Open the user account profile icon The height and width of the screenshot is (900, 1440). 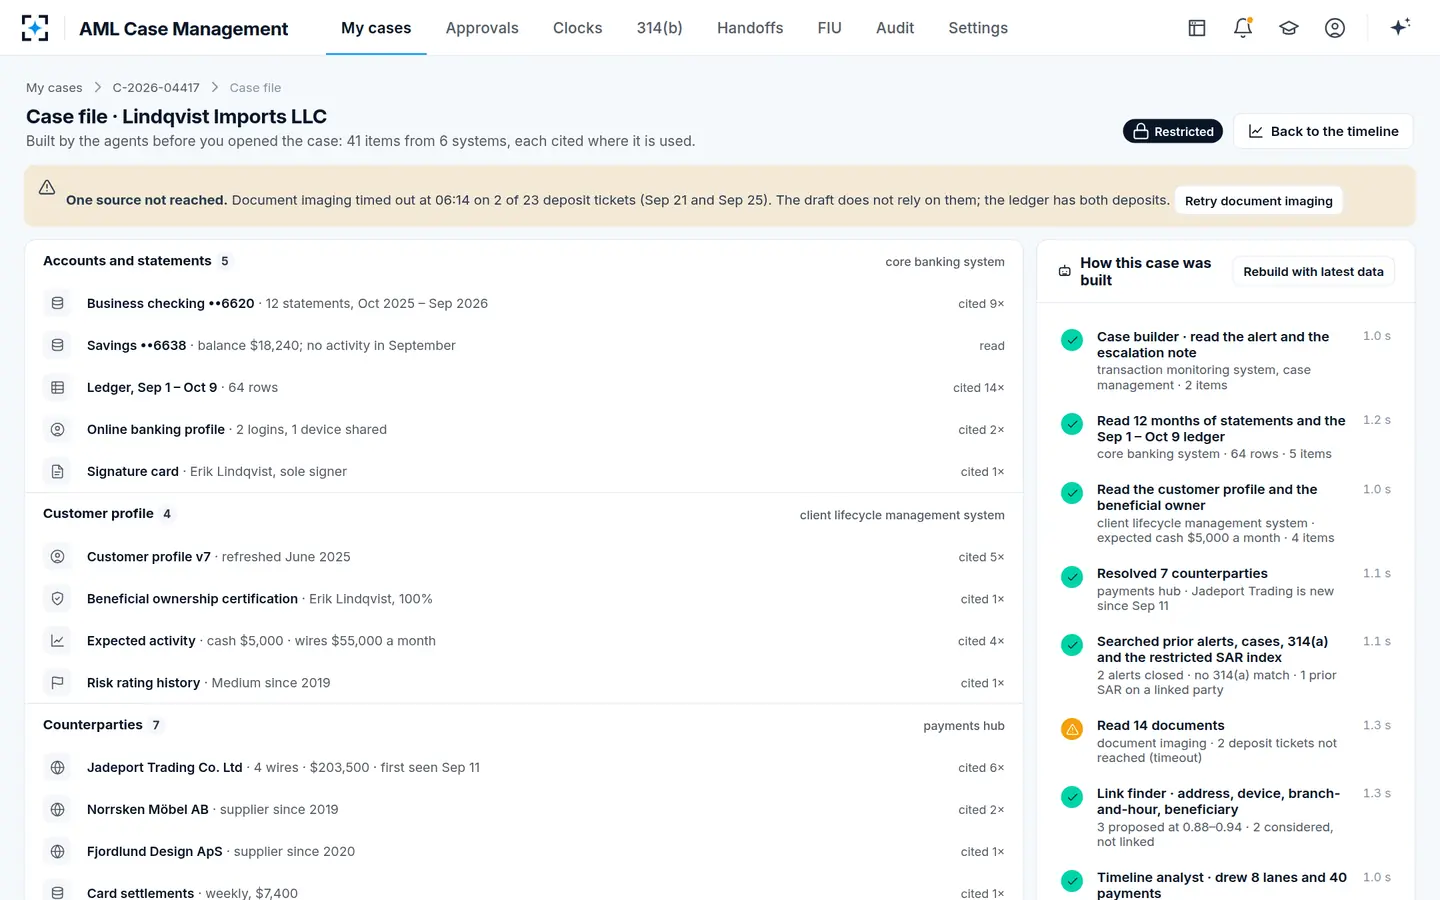pos(1335,28)
